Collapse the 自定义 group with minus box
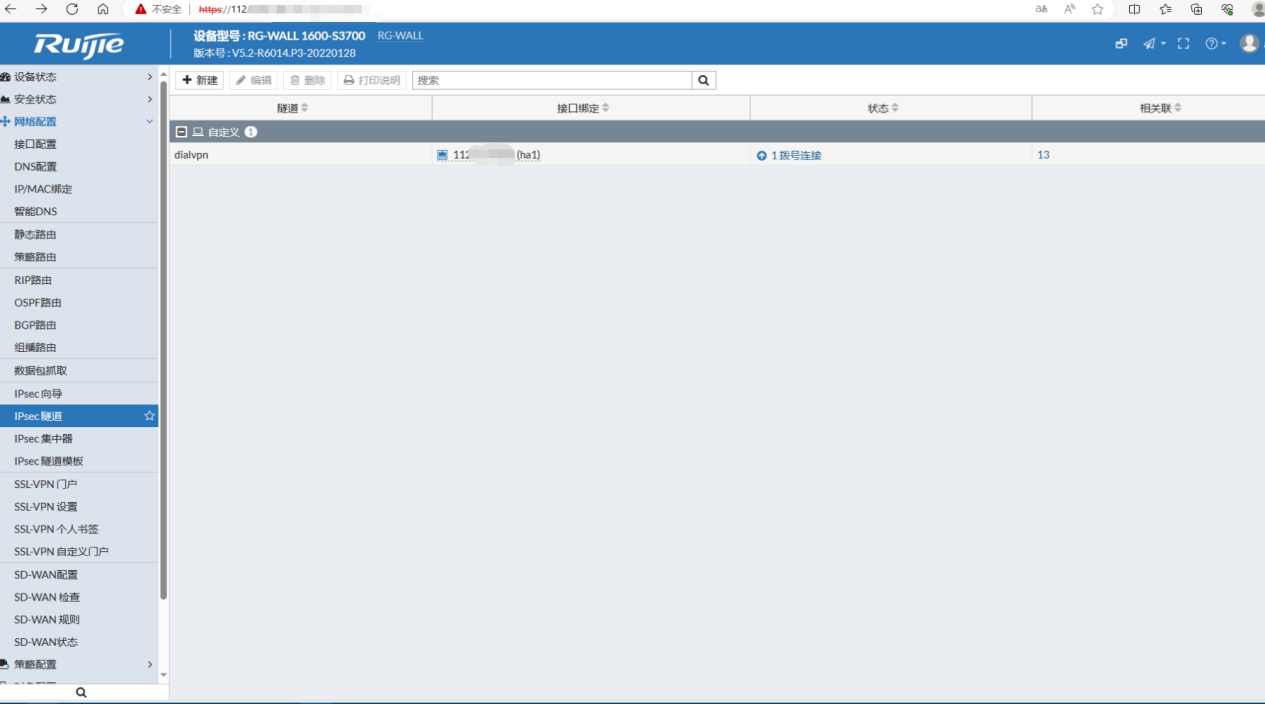The image size is (1265, 704). 181,132
